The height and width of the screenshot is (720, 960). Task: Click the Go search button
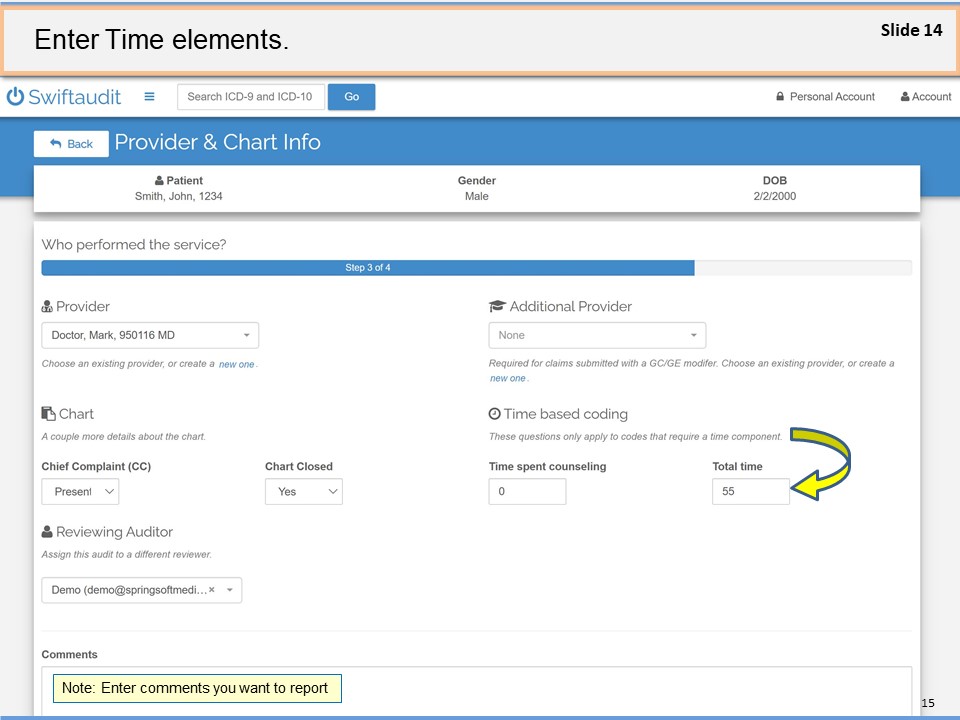click(x=351, y=97)
